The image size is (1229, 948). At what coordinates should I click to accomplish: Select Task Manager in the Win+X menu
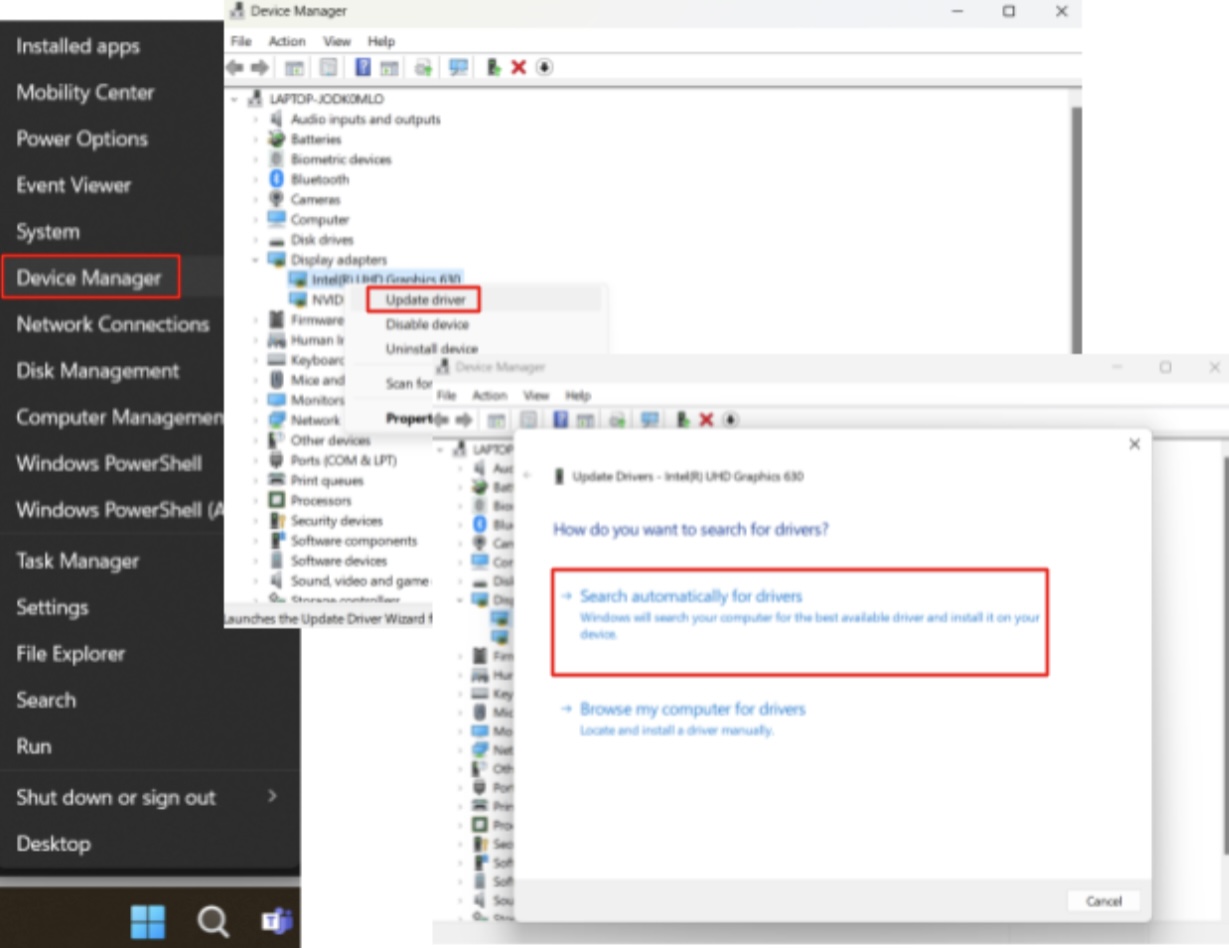[78, 560]
